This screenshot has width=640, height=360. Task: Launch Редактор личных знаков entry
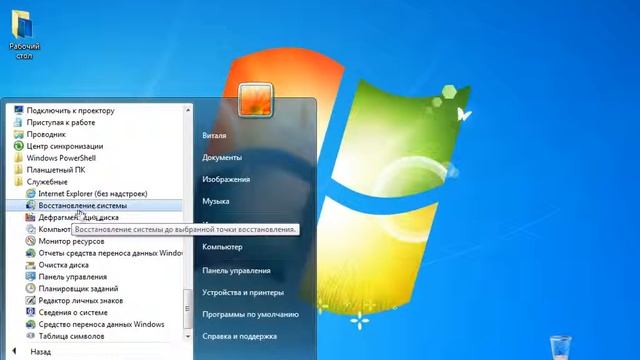click(x=81, y=300)
